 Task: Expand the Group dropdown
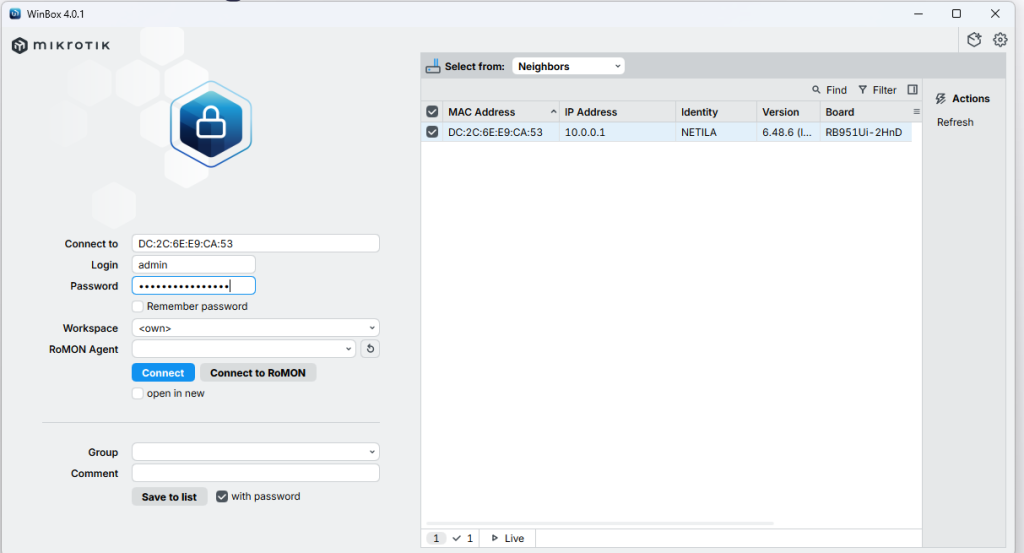coord(255,452)
